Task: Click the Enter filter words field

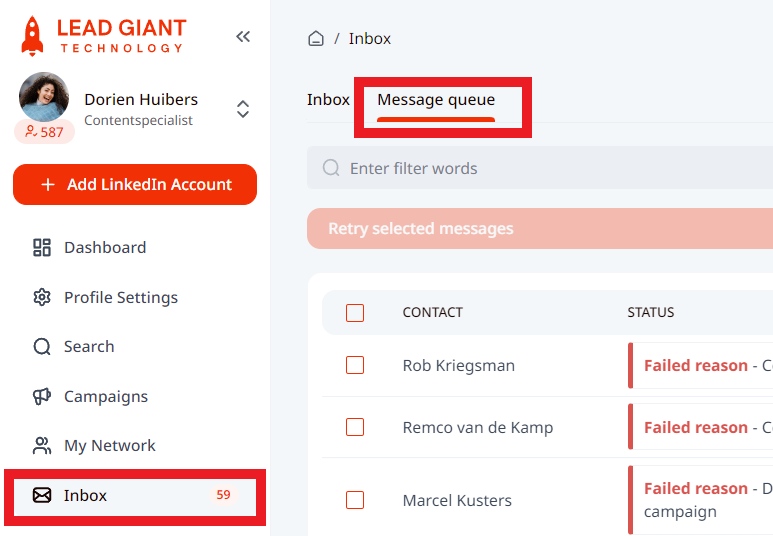Action: tap(550, 168)
